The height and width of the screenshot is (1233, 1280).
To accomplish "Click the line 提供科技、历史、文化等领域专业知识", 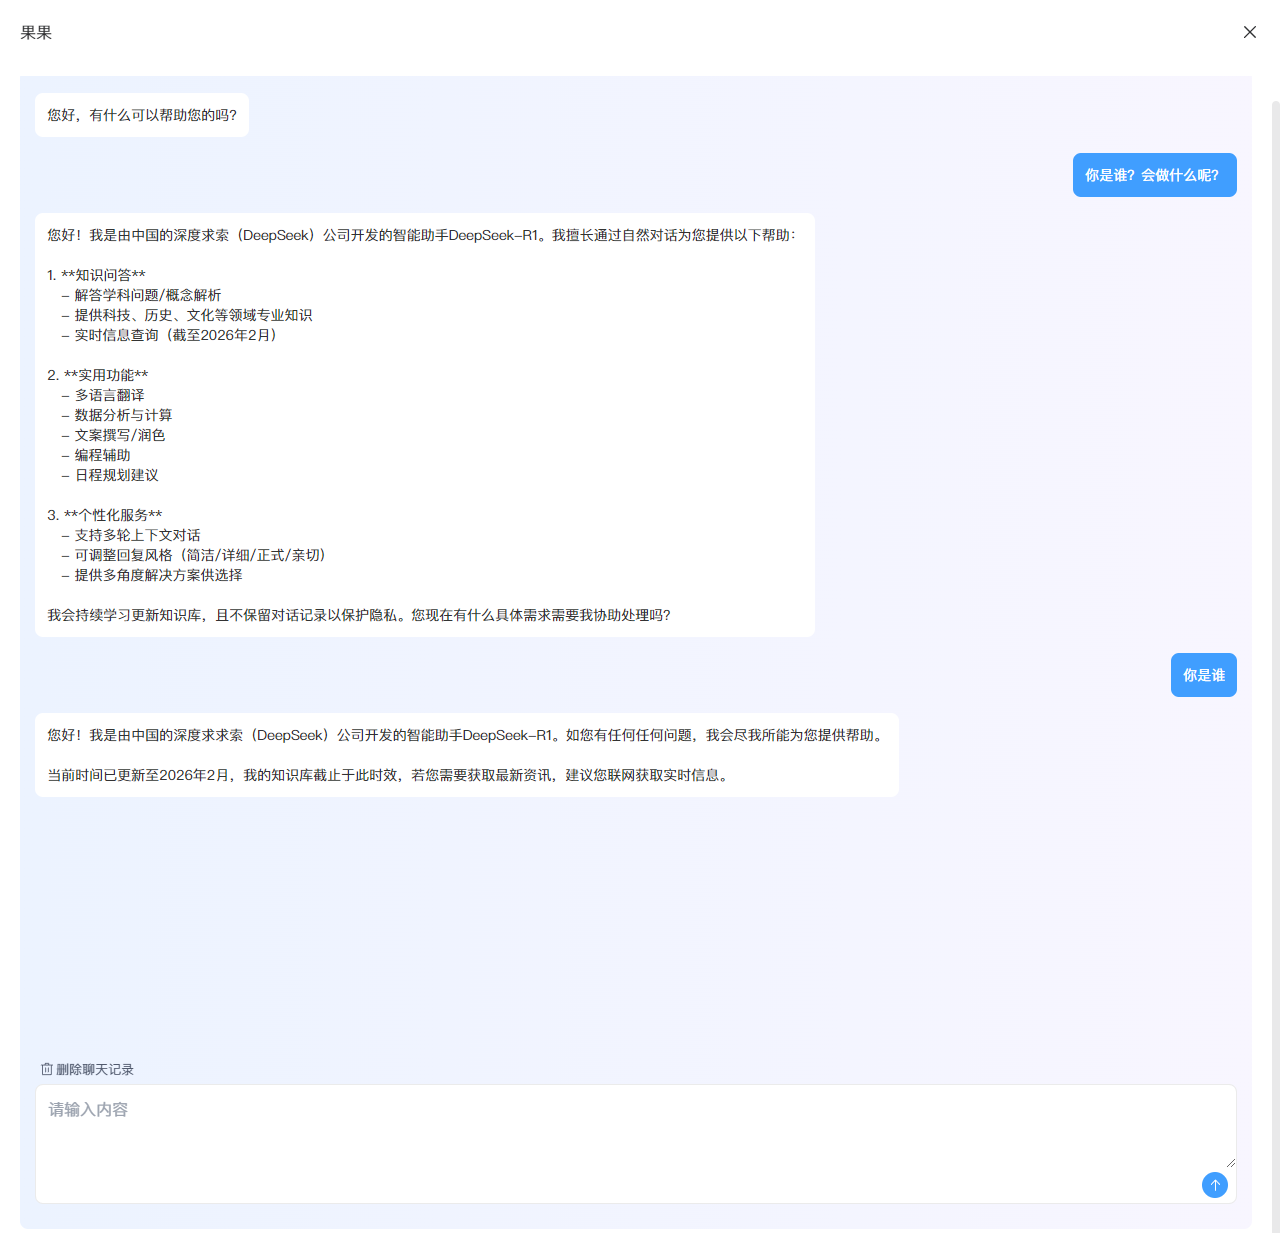I will 187,315.
